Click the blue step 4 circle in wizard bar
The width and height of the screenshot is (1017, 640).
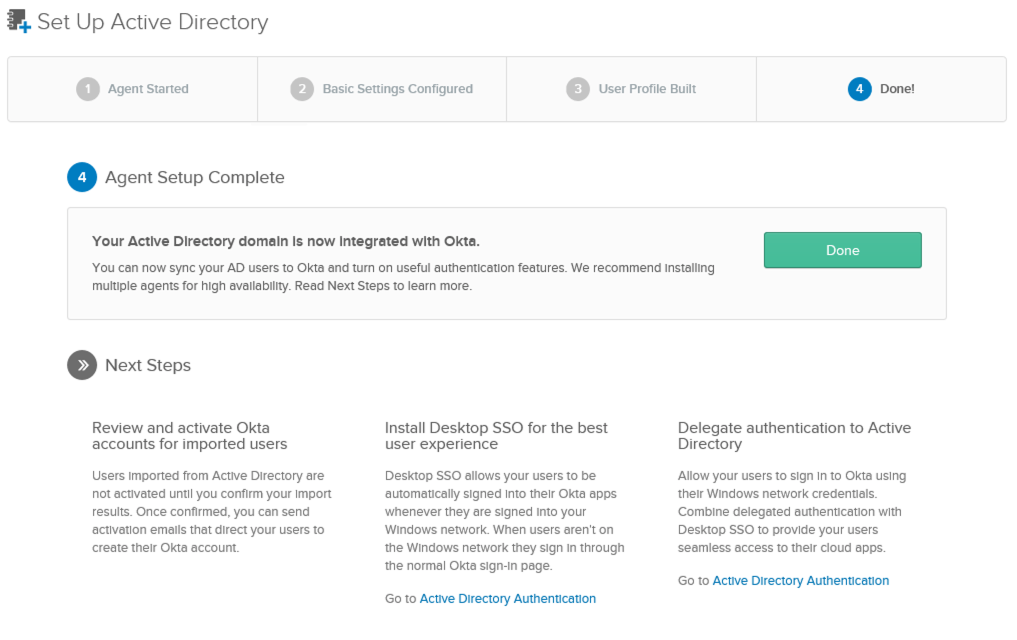[859, 89]
